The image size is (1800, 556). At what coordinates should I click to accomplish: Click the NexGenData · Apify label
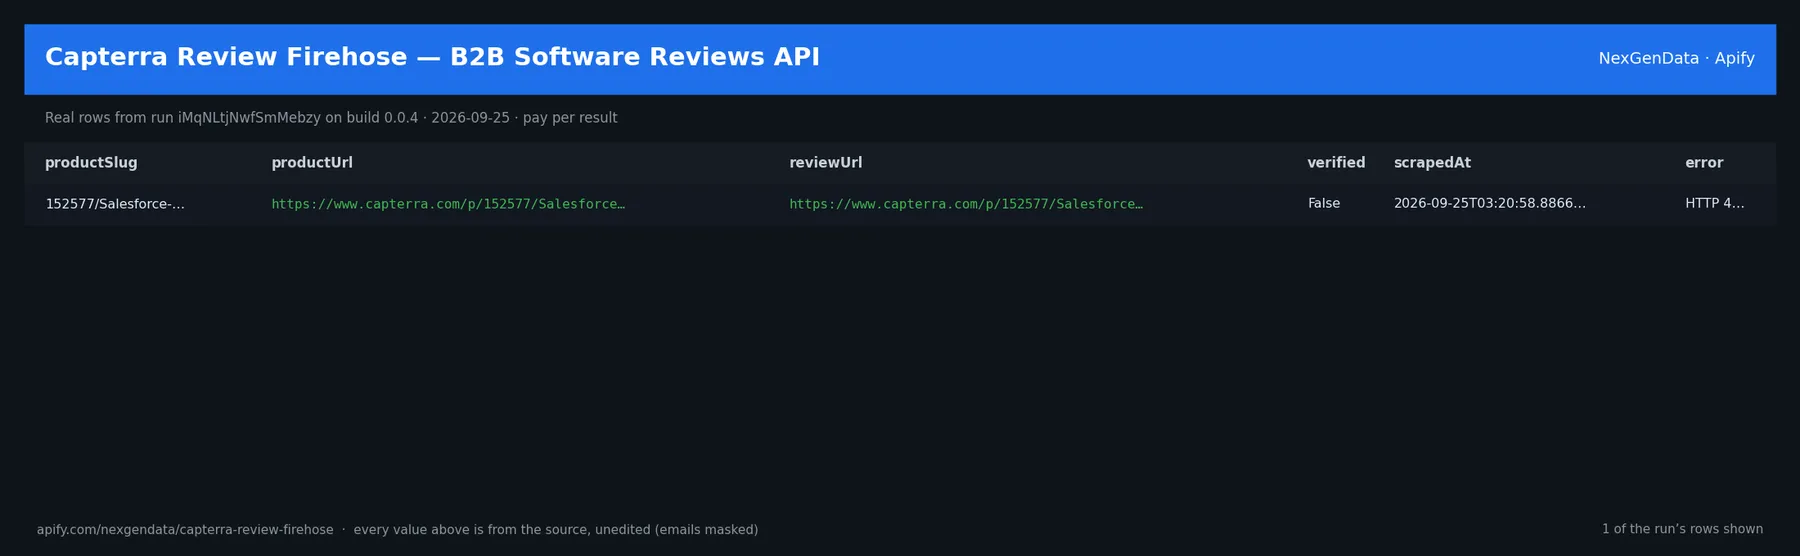point(1676,59)
